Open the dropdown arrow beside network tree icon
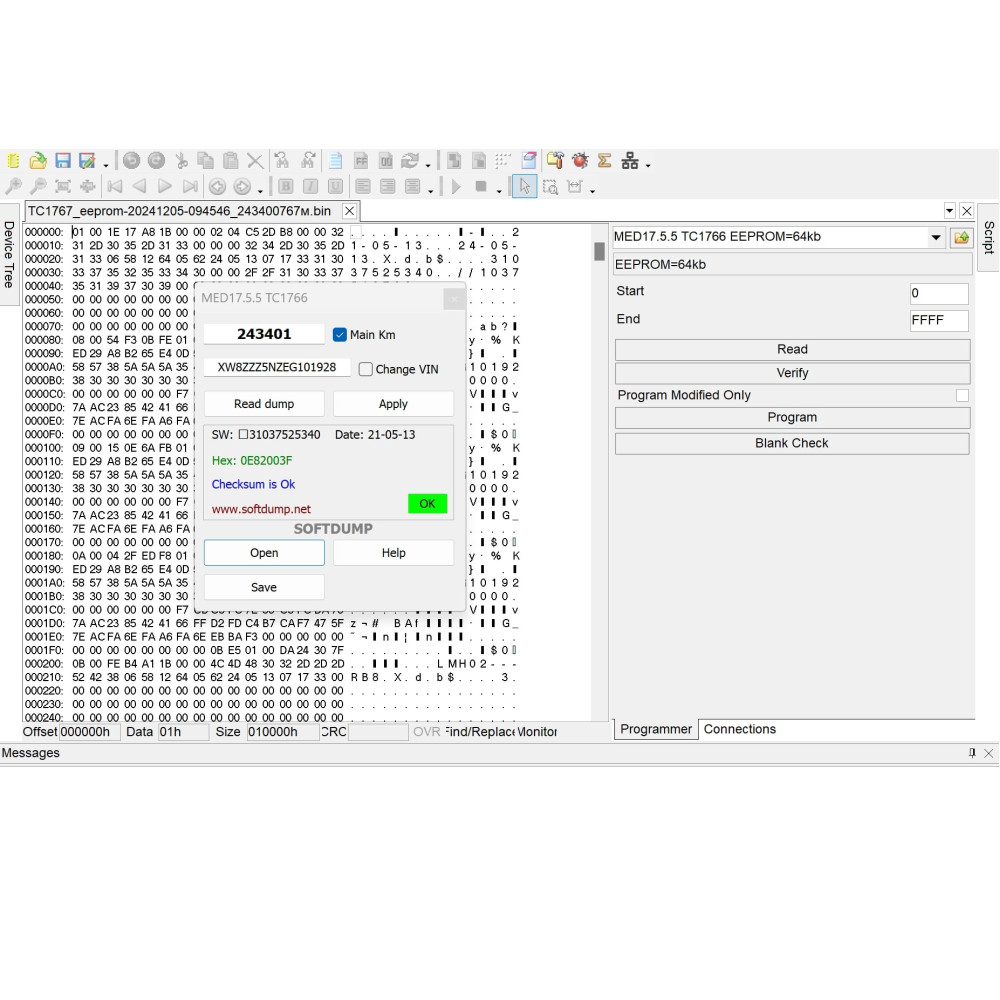The height and width of the screenshot is (1000, 1000). coord(648,166)
